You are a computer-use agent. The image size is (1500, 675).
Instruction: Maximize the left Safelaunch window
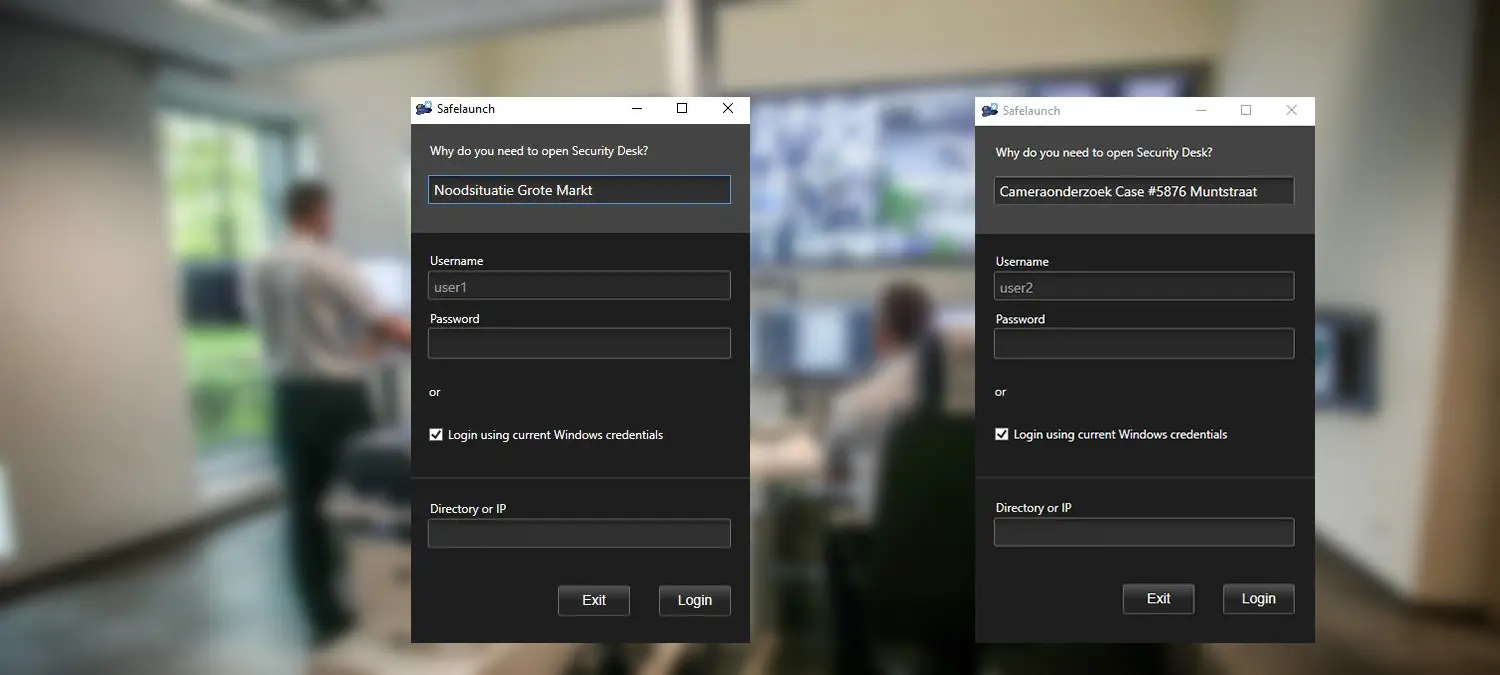pos(682,109)
